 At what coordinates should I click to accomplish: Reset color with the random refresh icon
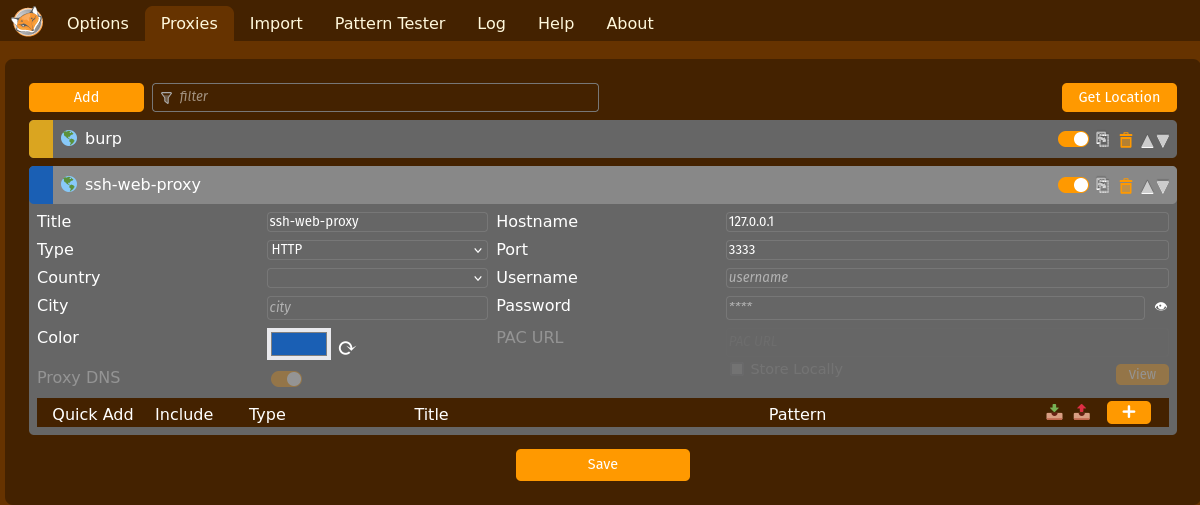click(347, 348)
